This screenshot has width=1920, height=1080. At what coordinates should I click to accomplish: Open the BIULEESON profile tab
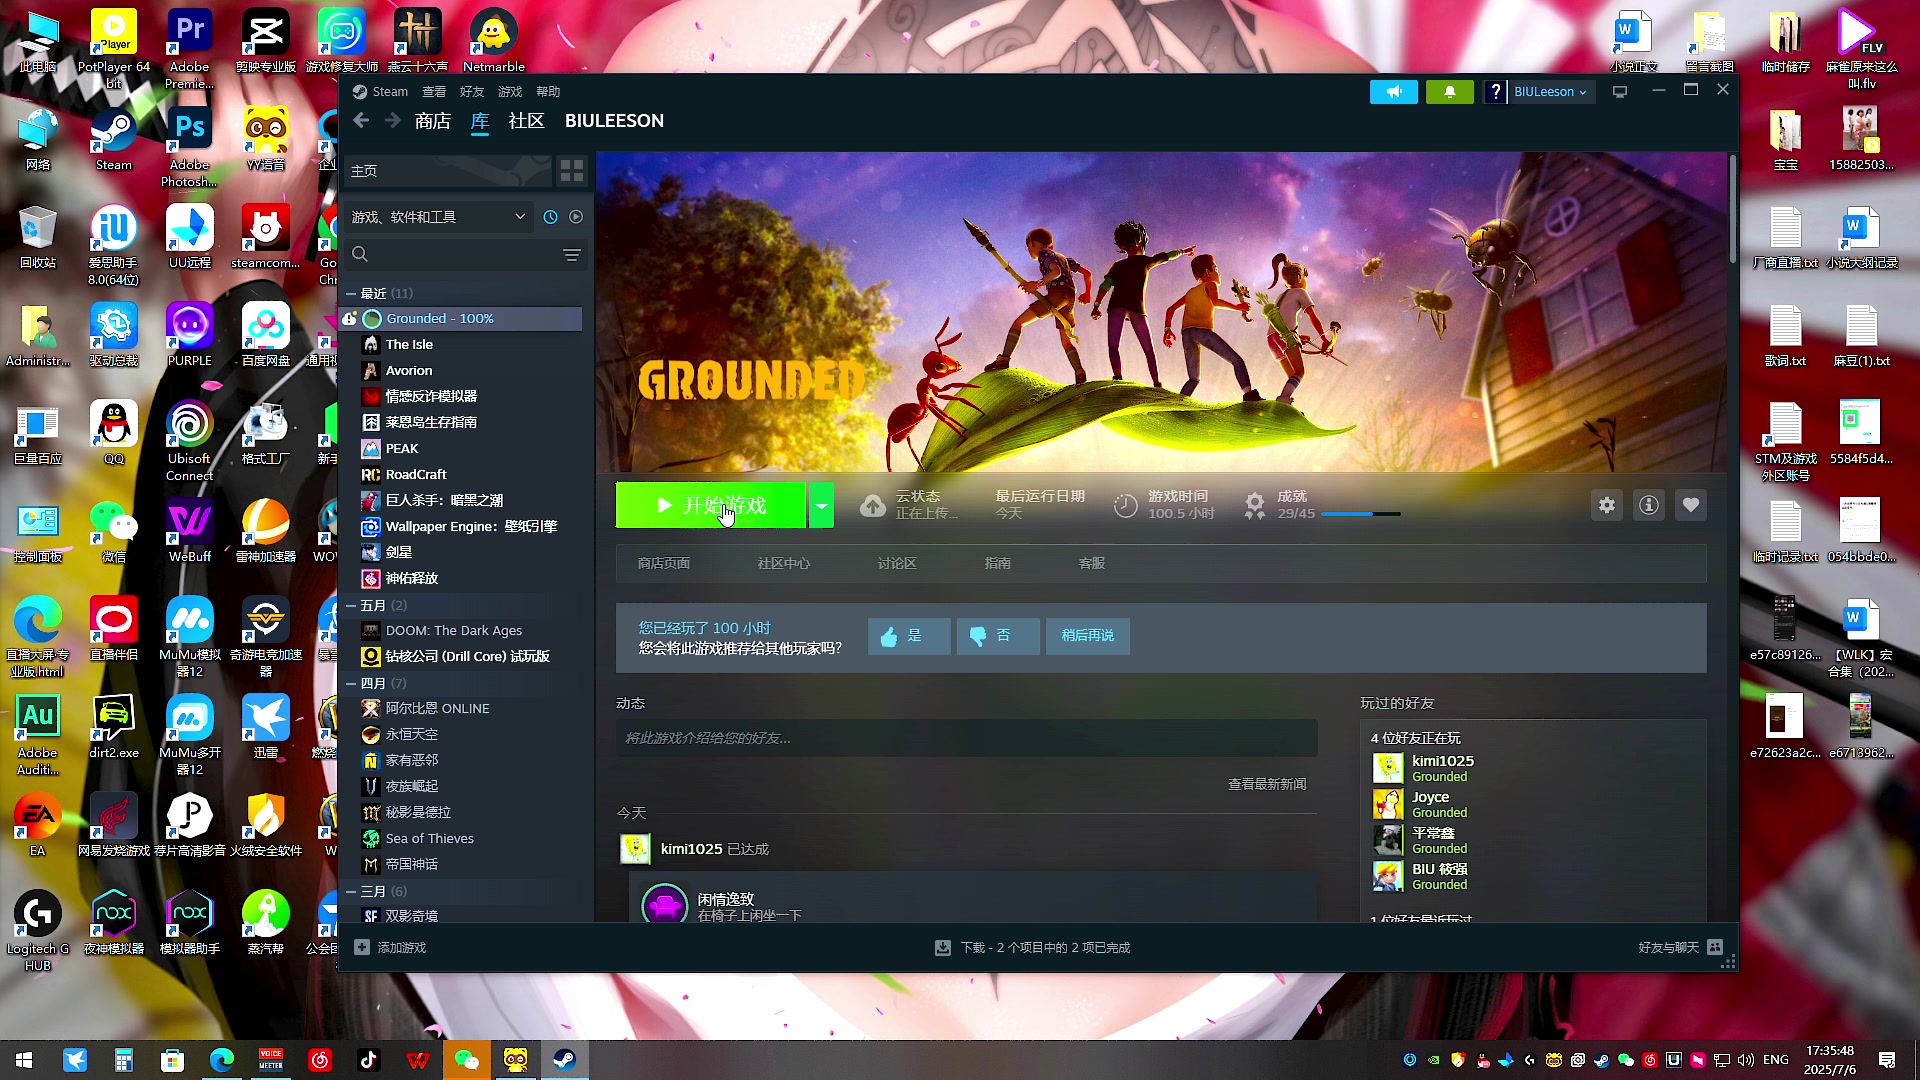614,121
